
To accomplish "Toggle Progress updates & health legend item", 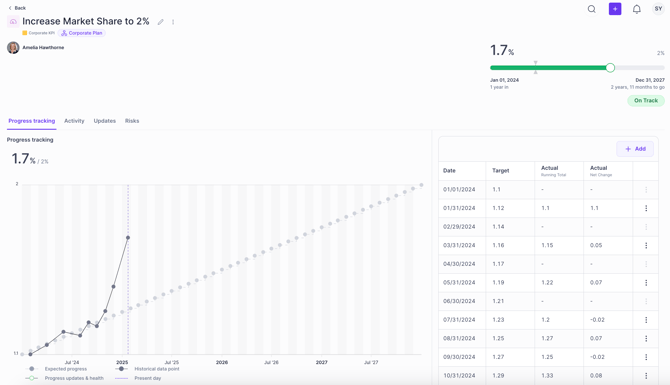I will [65, 378].
